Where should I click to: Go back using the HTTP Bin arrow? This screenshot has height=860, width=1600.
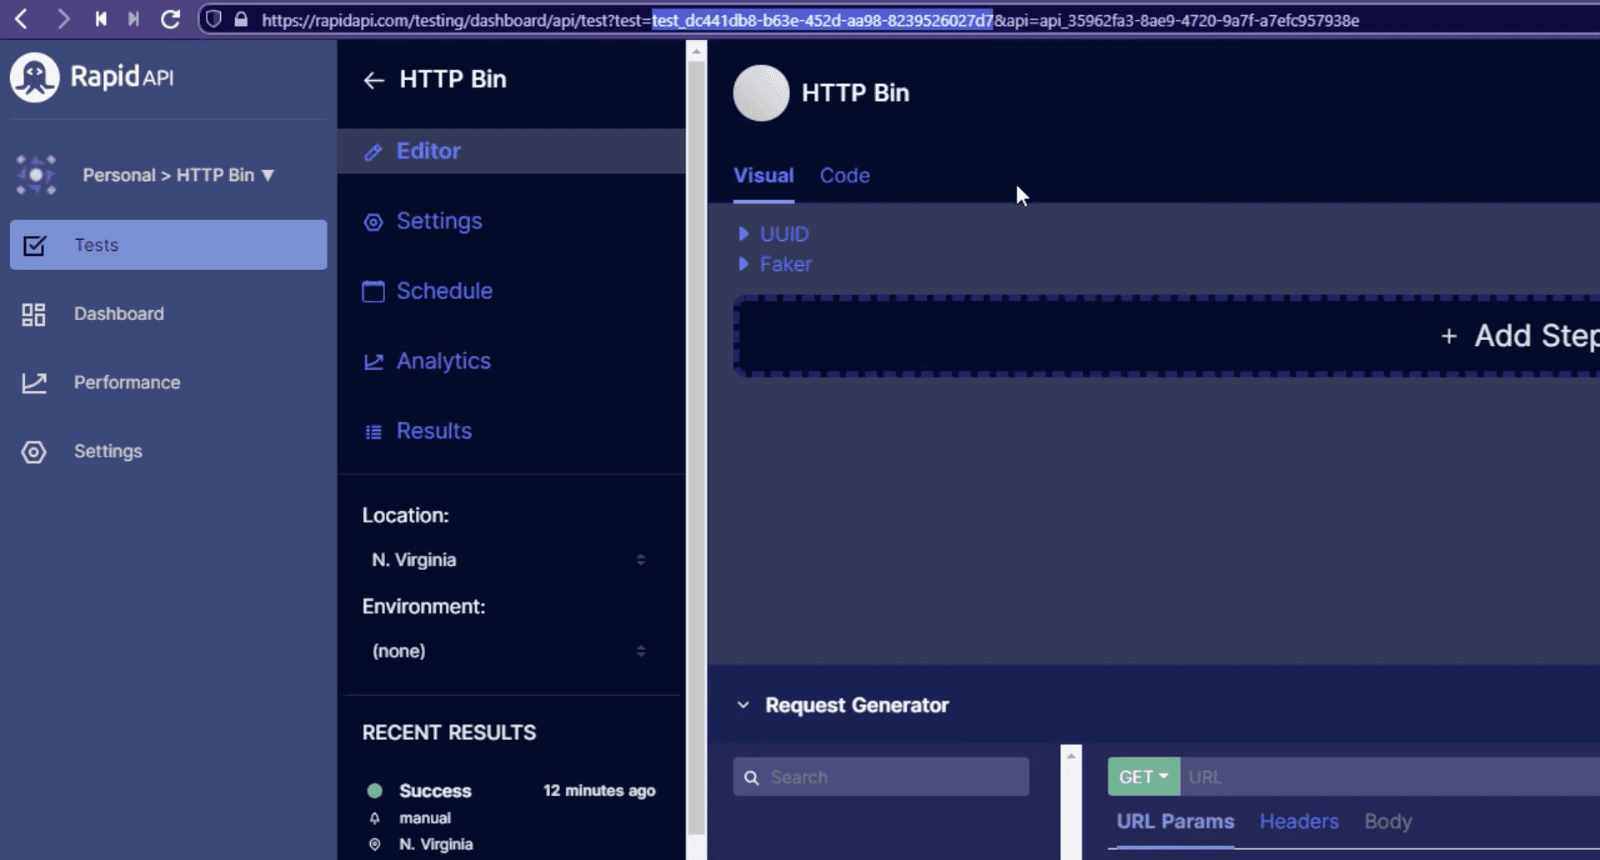(374, 81)
